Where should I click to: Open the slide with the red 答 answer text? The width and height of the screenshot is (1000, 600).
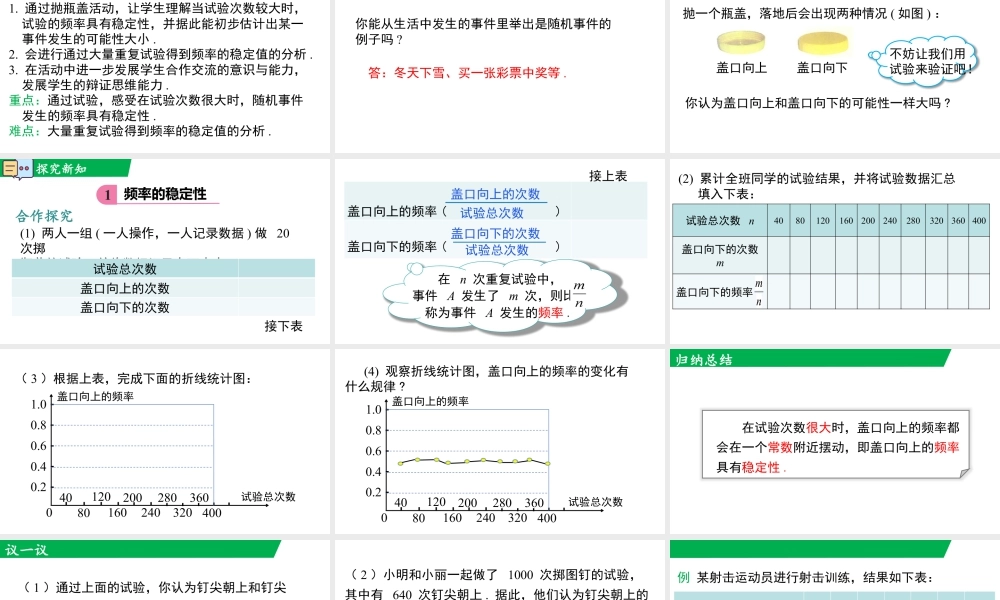click(498, 75)
